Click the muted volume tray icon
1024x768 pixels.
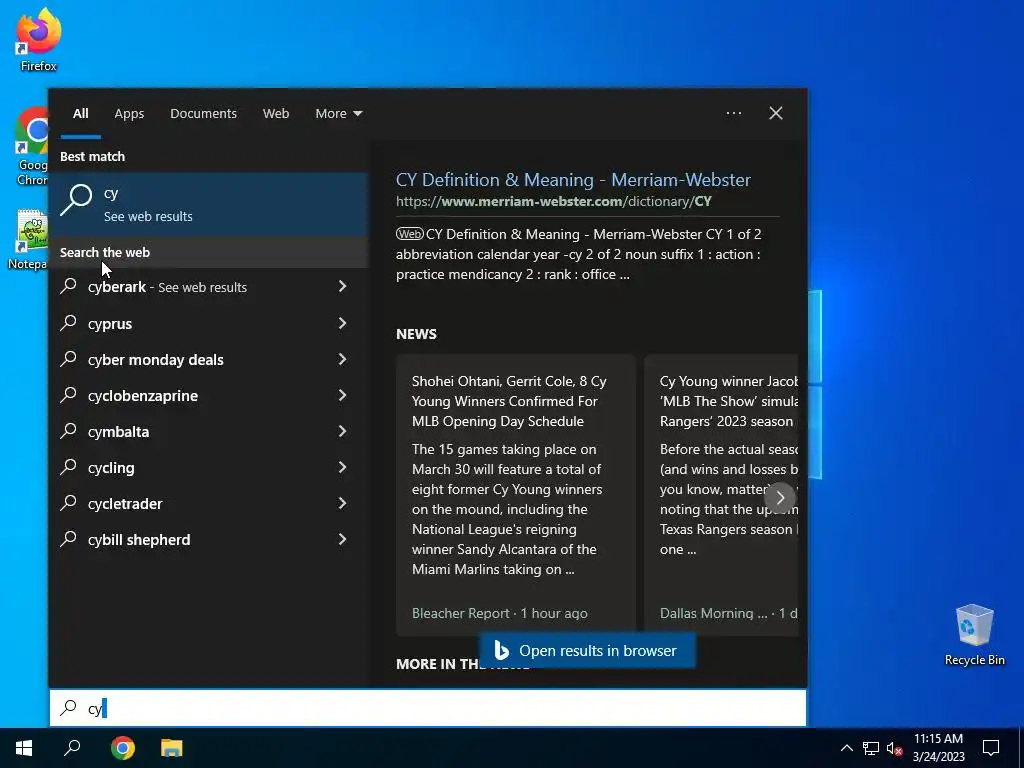coord(895,748)
